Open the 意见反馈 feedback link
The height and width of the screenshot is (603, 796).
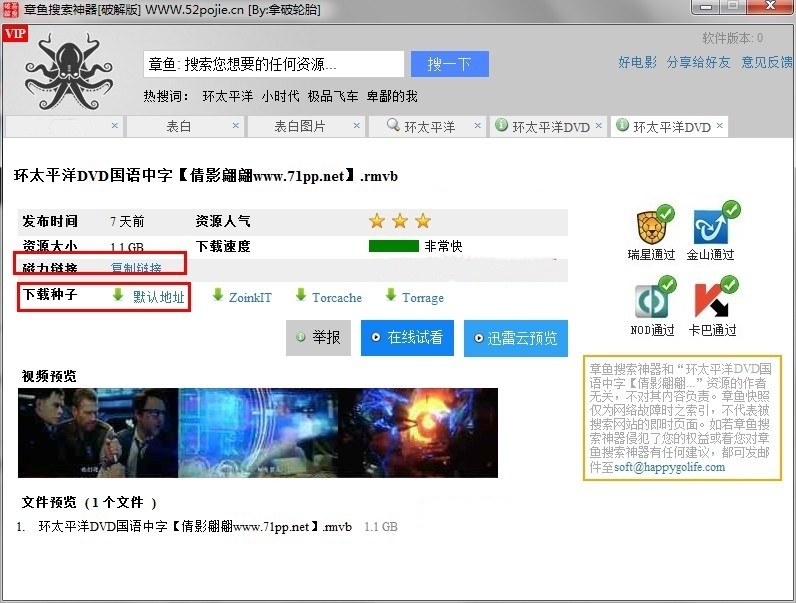[x=767, y=62]
